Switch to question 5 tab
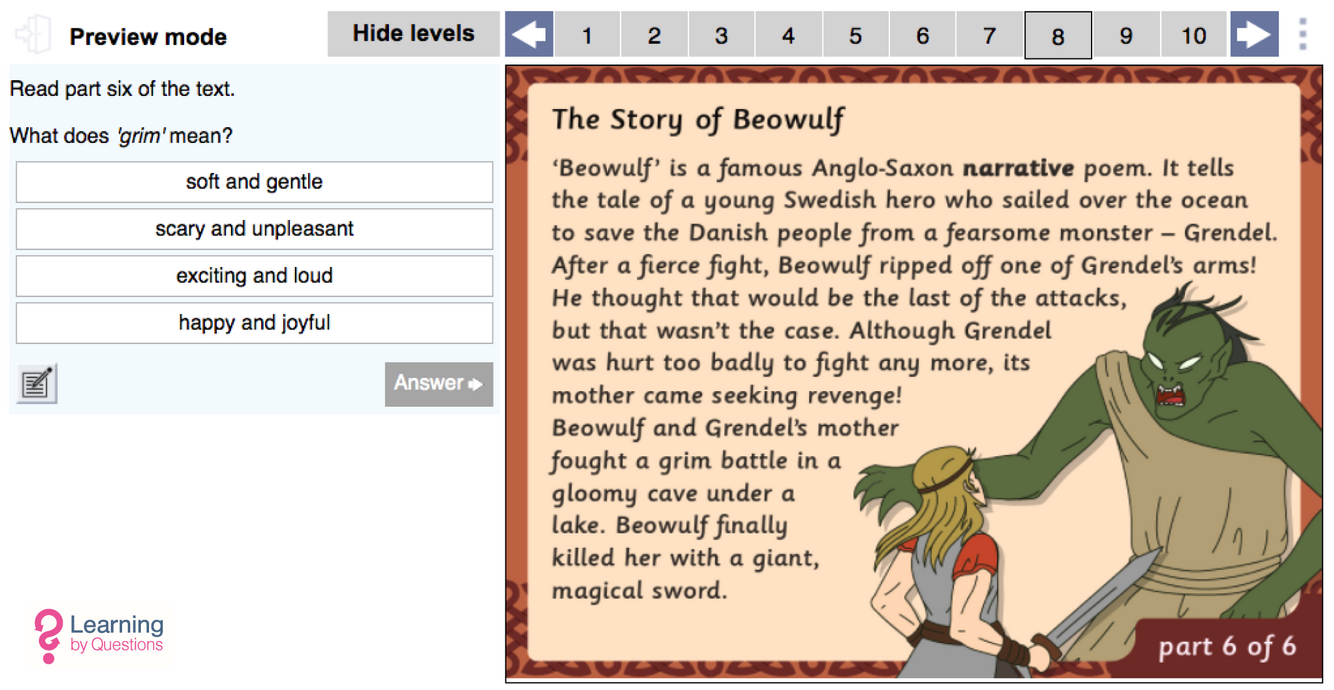Screen dimensions: 1334x690 point(855,36)
